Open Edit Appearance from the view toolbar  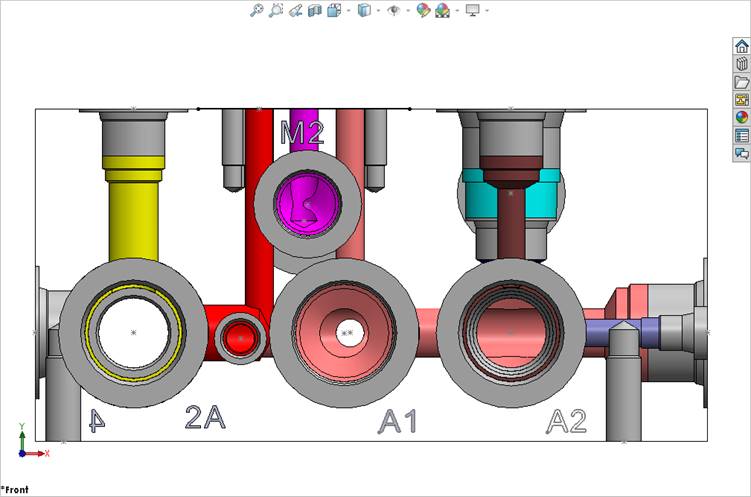423,10
